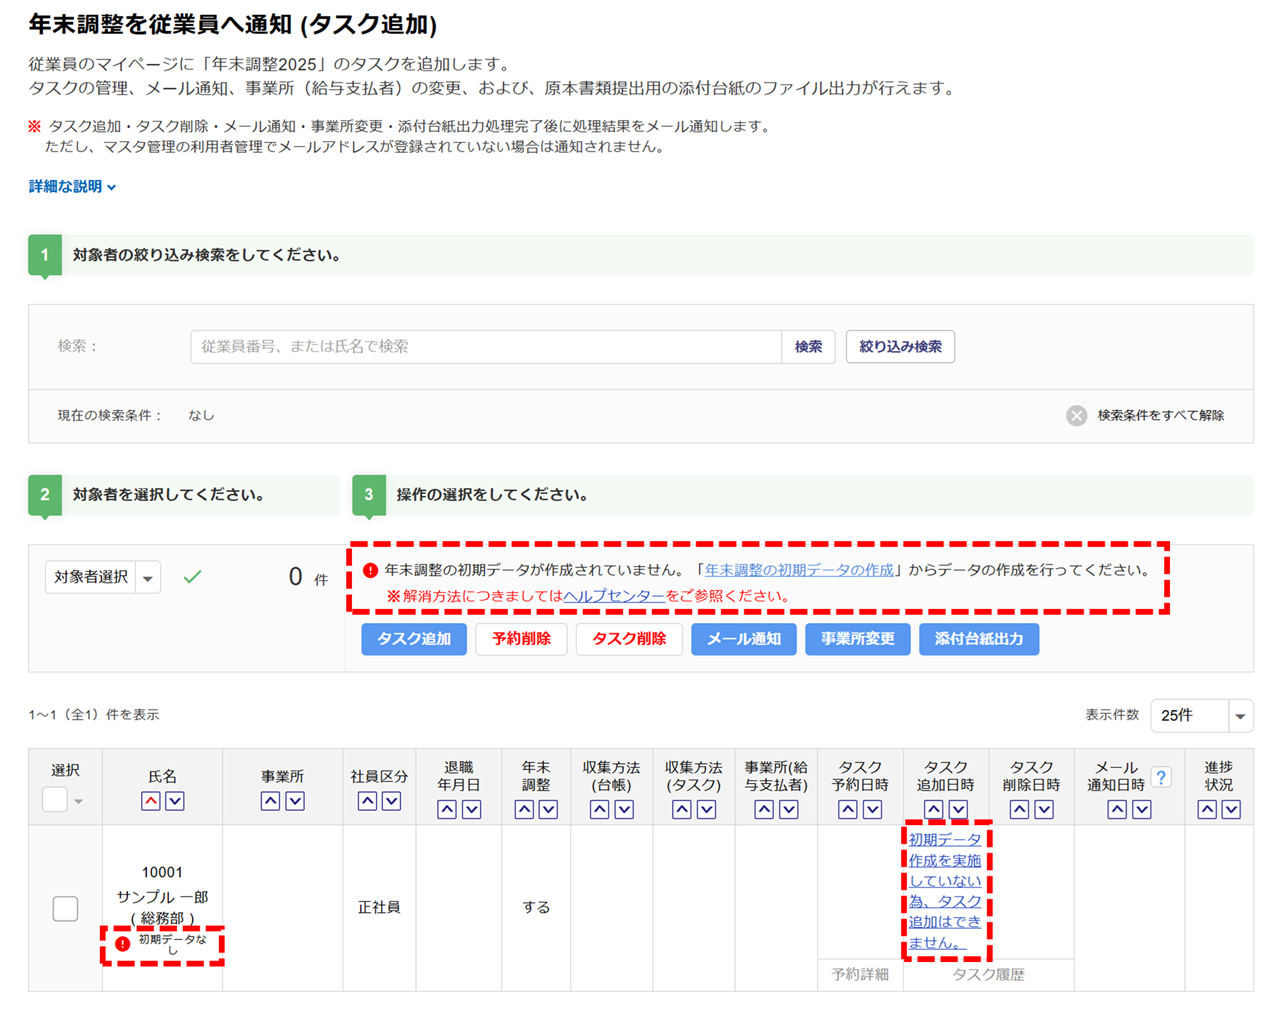Click ascending sort arrow under 社員区分
The height and width of the screenshot is (1010, 1280).
pos(367,801)
